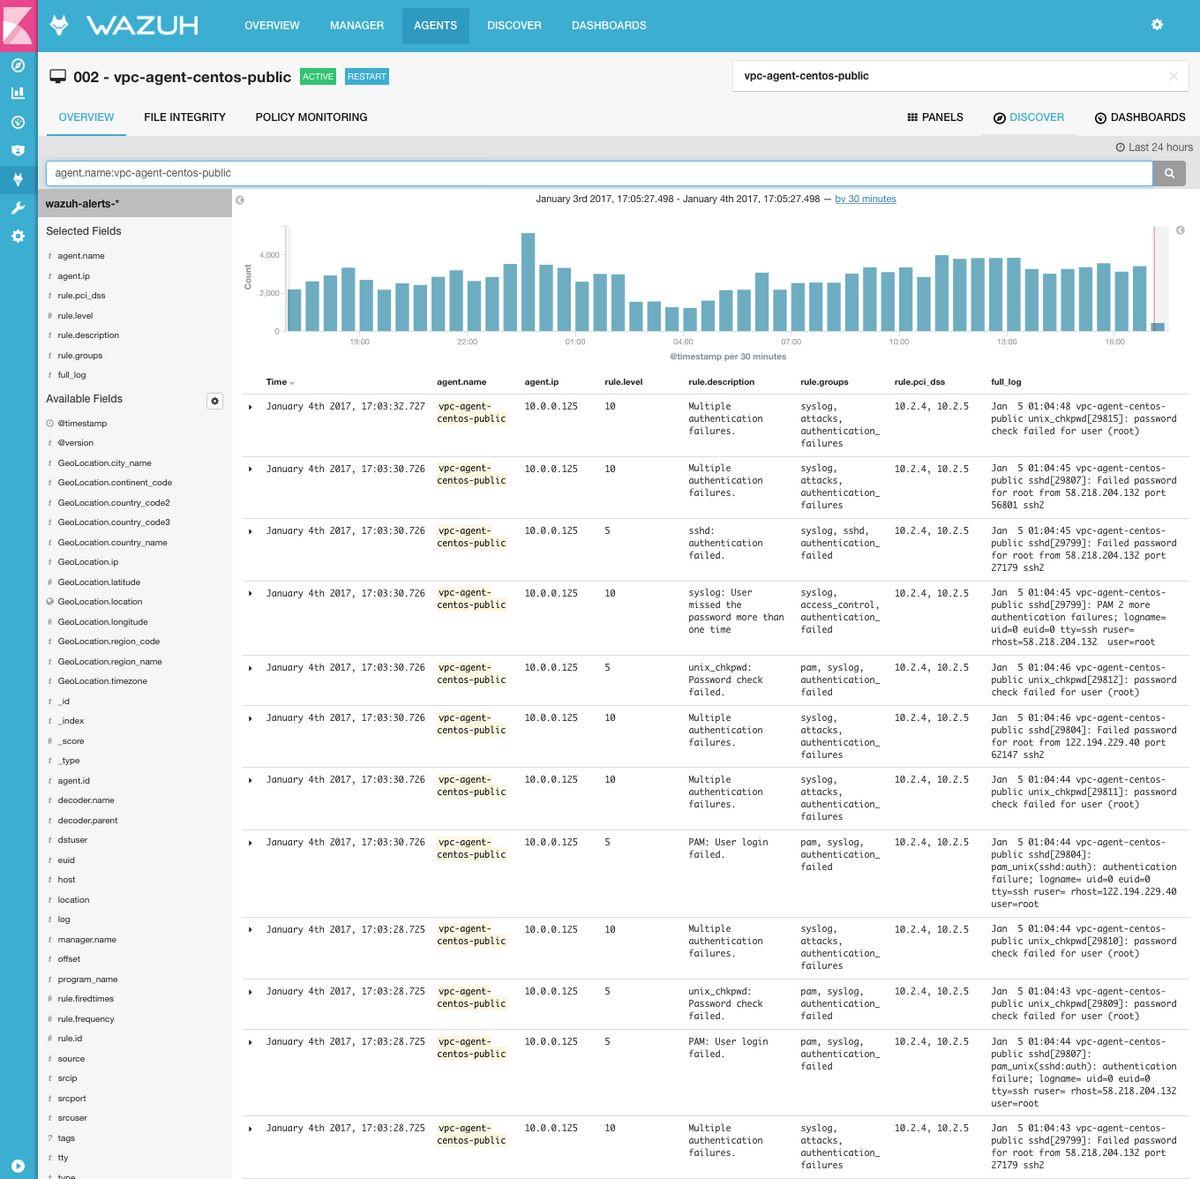The image size is (1200, 1179).
Task: Select the wazuh-alerts-* index pattern
Action: point(135,204)
